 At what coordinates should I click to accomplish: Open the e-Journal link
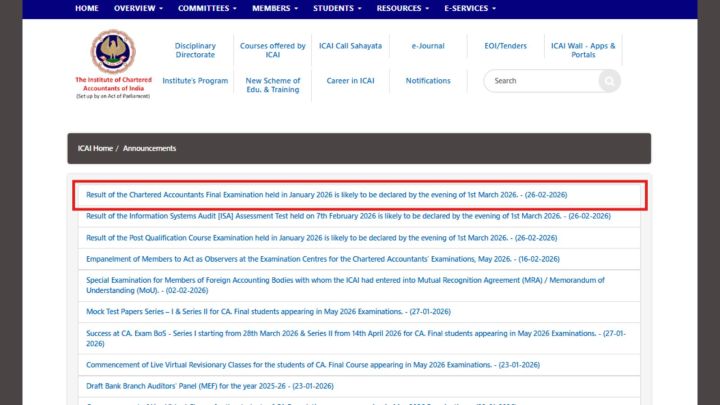(428, 46)
